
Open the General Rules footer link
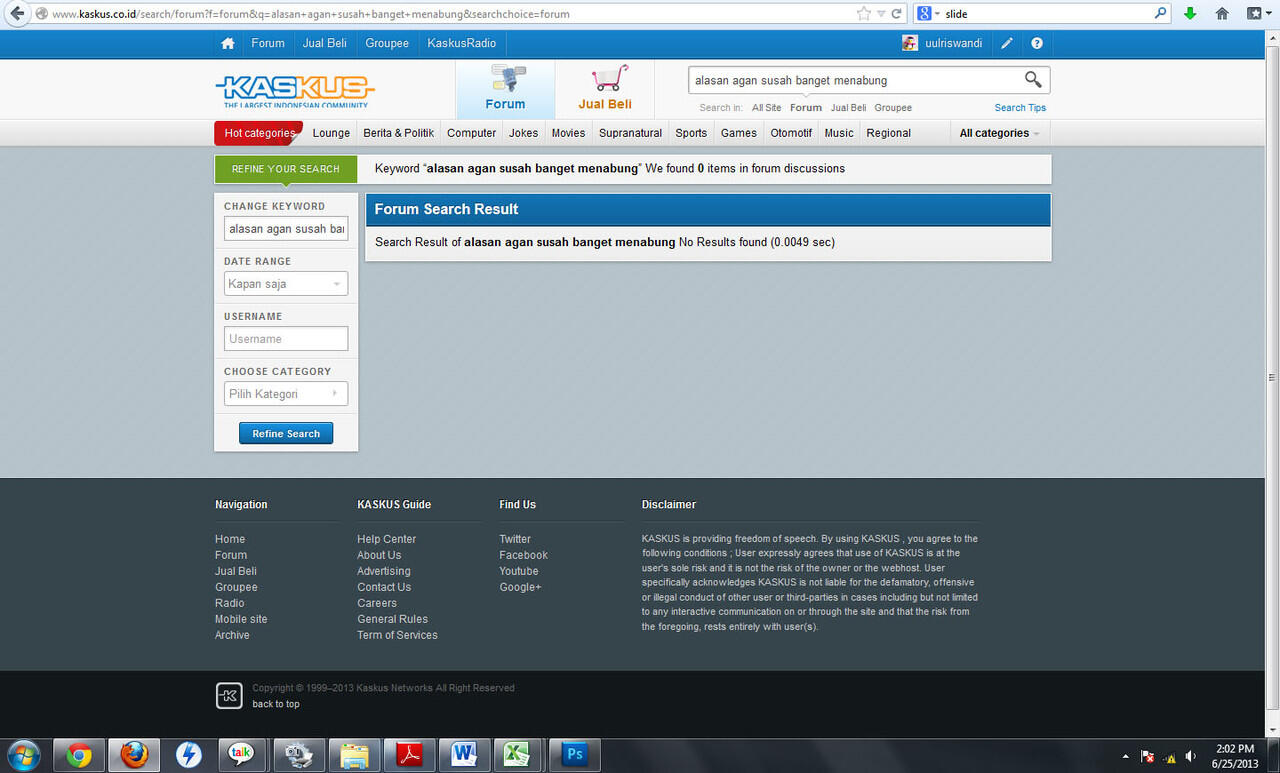(392, 619)
